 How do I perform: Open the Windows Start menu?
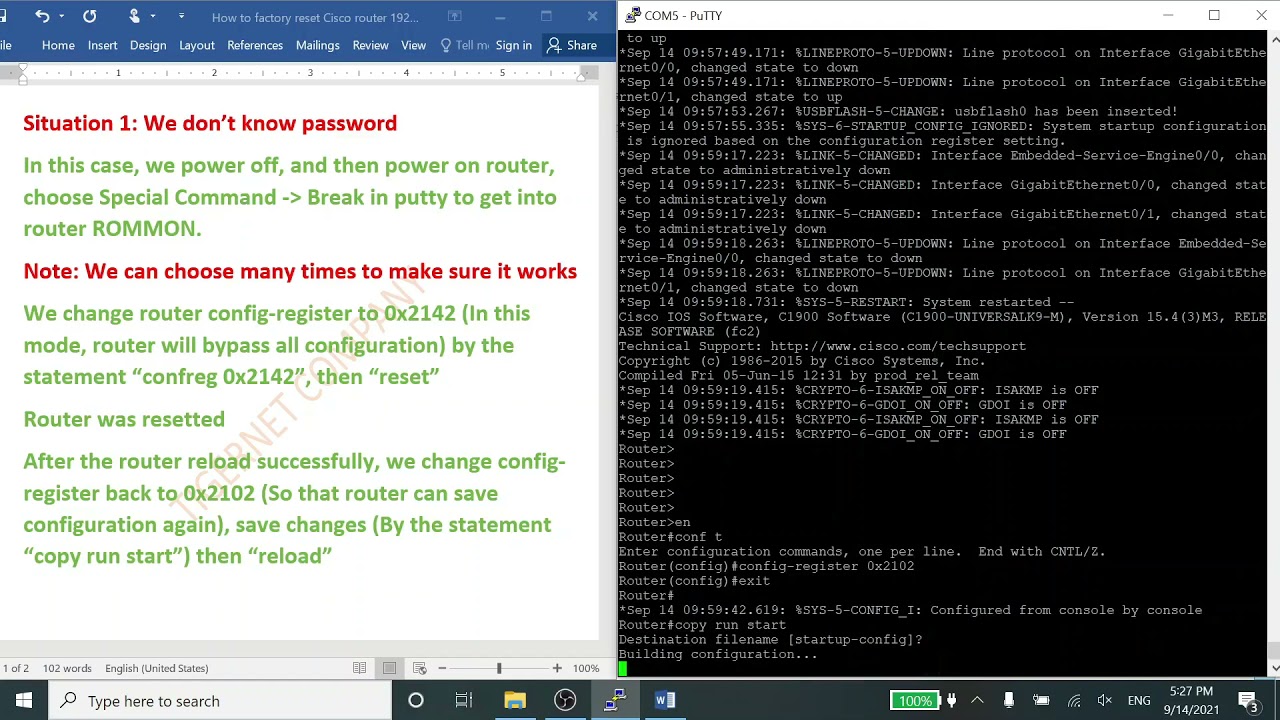pos(24,701)
